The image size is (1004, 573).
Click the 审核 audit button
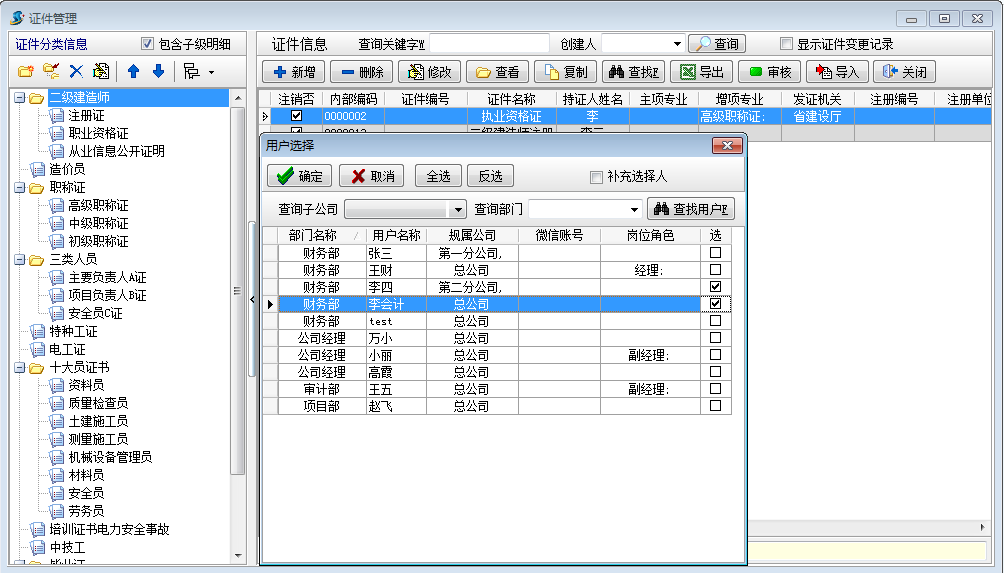tap(769, 72)
